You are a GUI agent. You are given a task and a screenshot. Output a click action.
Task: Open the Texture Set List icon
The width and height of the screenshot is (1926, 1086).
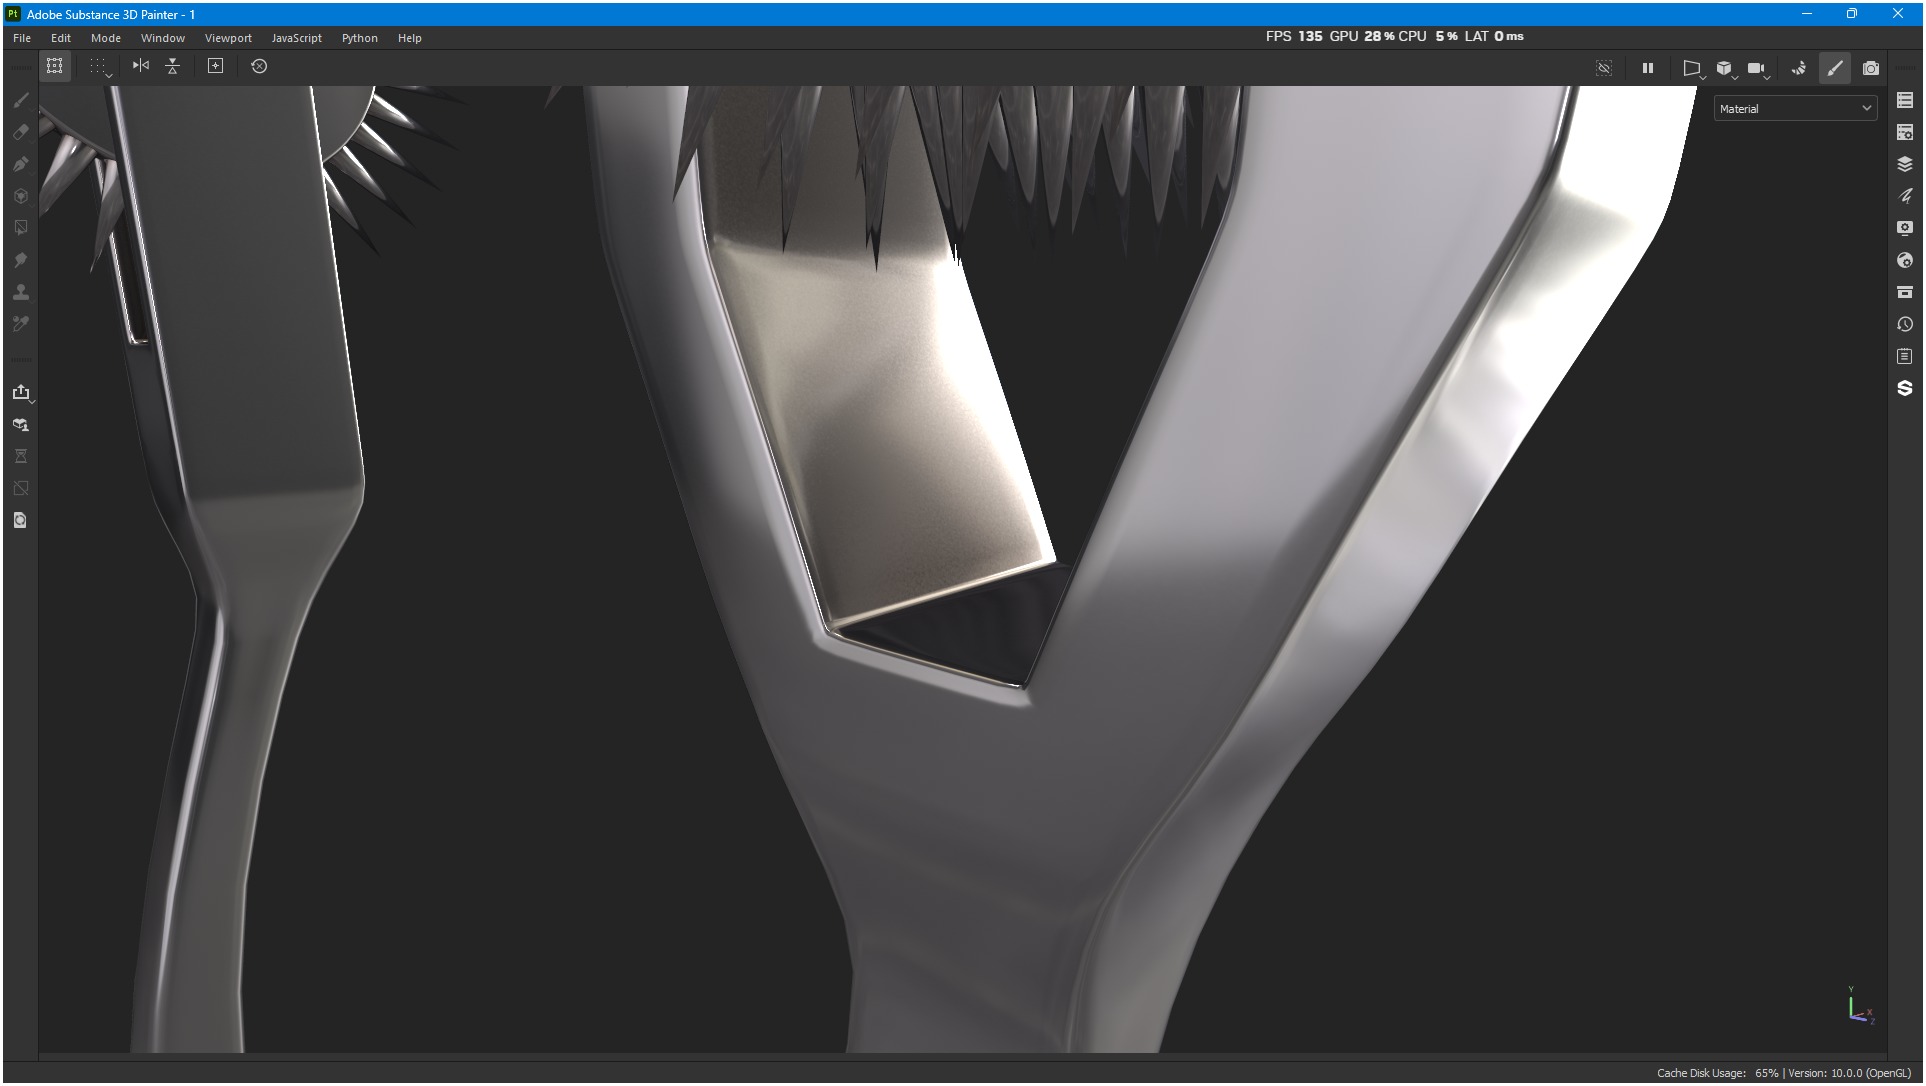click(1904, 100)
